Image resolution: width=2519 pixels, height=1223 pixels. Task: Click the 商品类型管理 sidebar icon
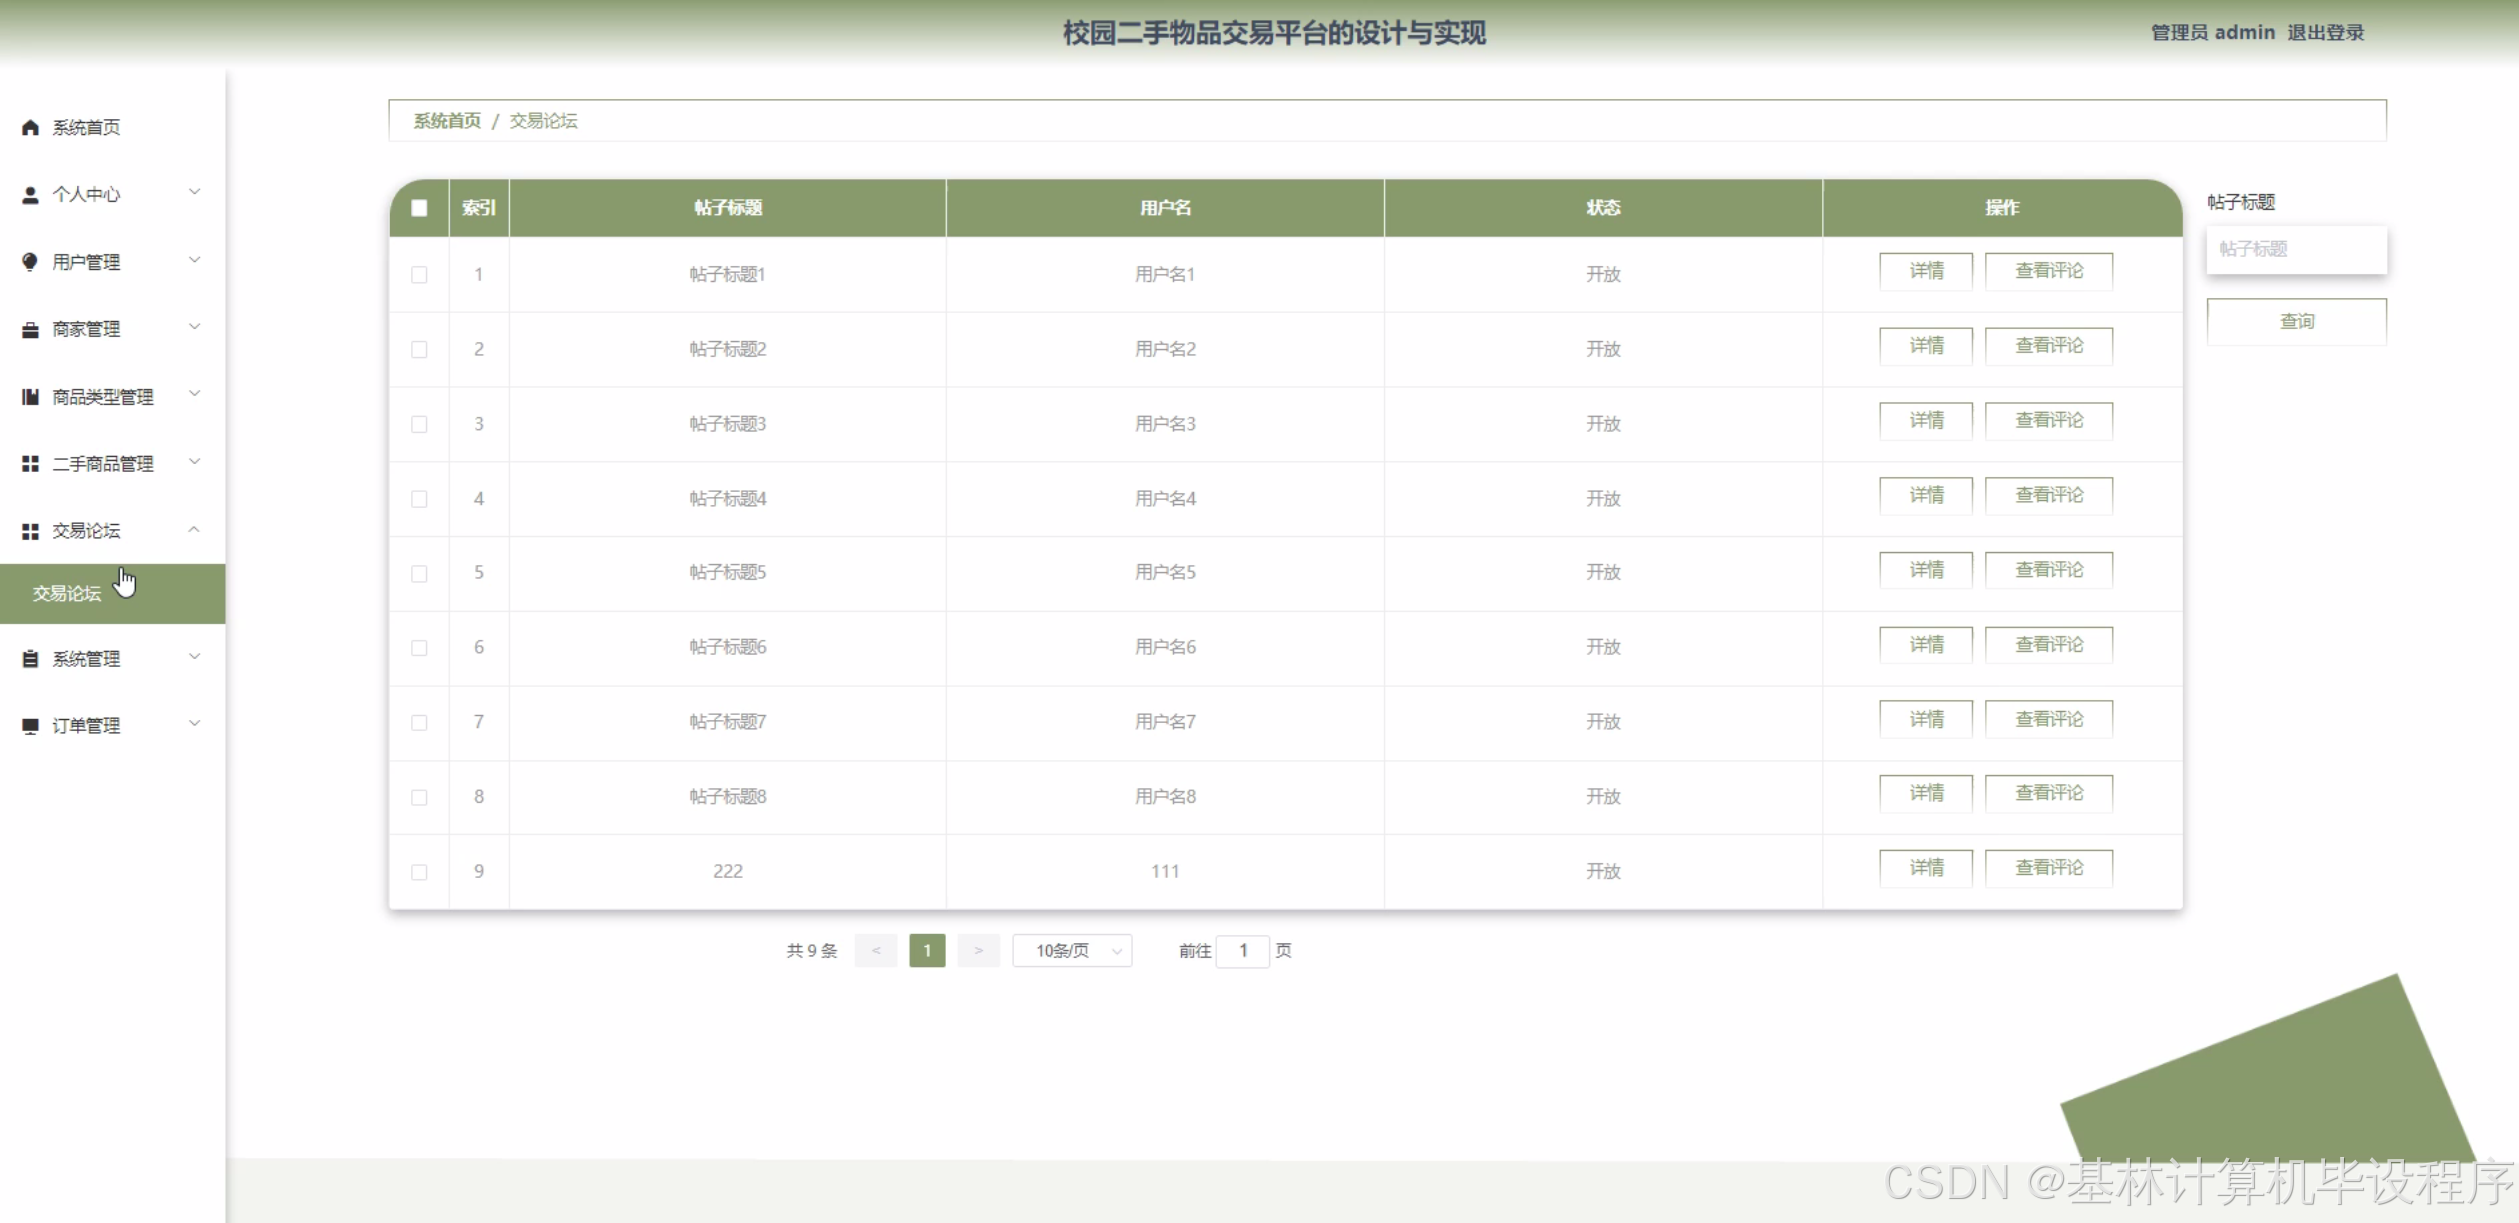(30, 397)
